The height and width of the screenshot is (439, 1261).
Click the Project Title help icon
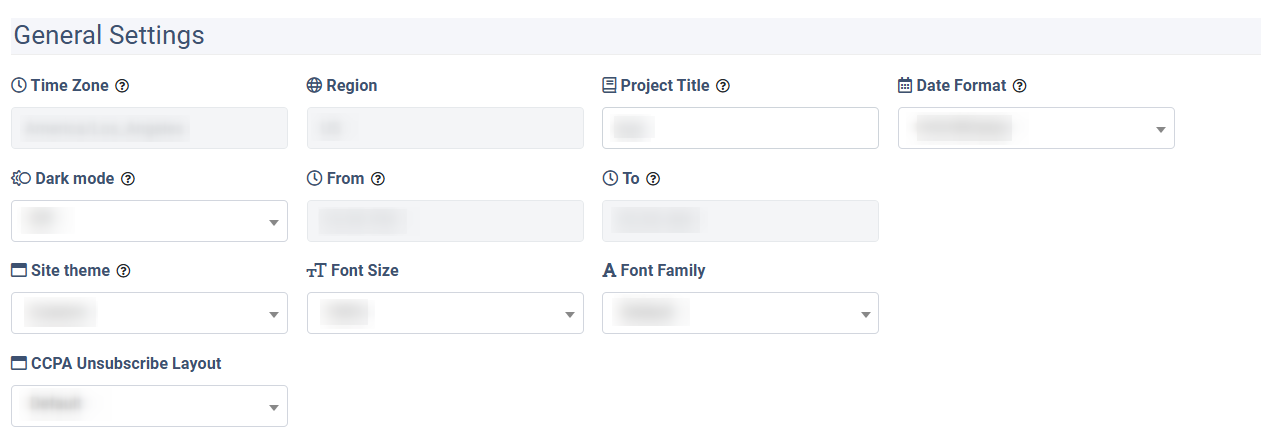[x=723, y=86]
